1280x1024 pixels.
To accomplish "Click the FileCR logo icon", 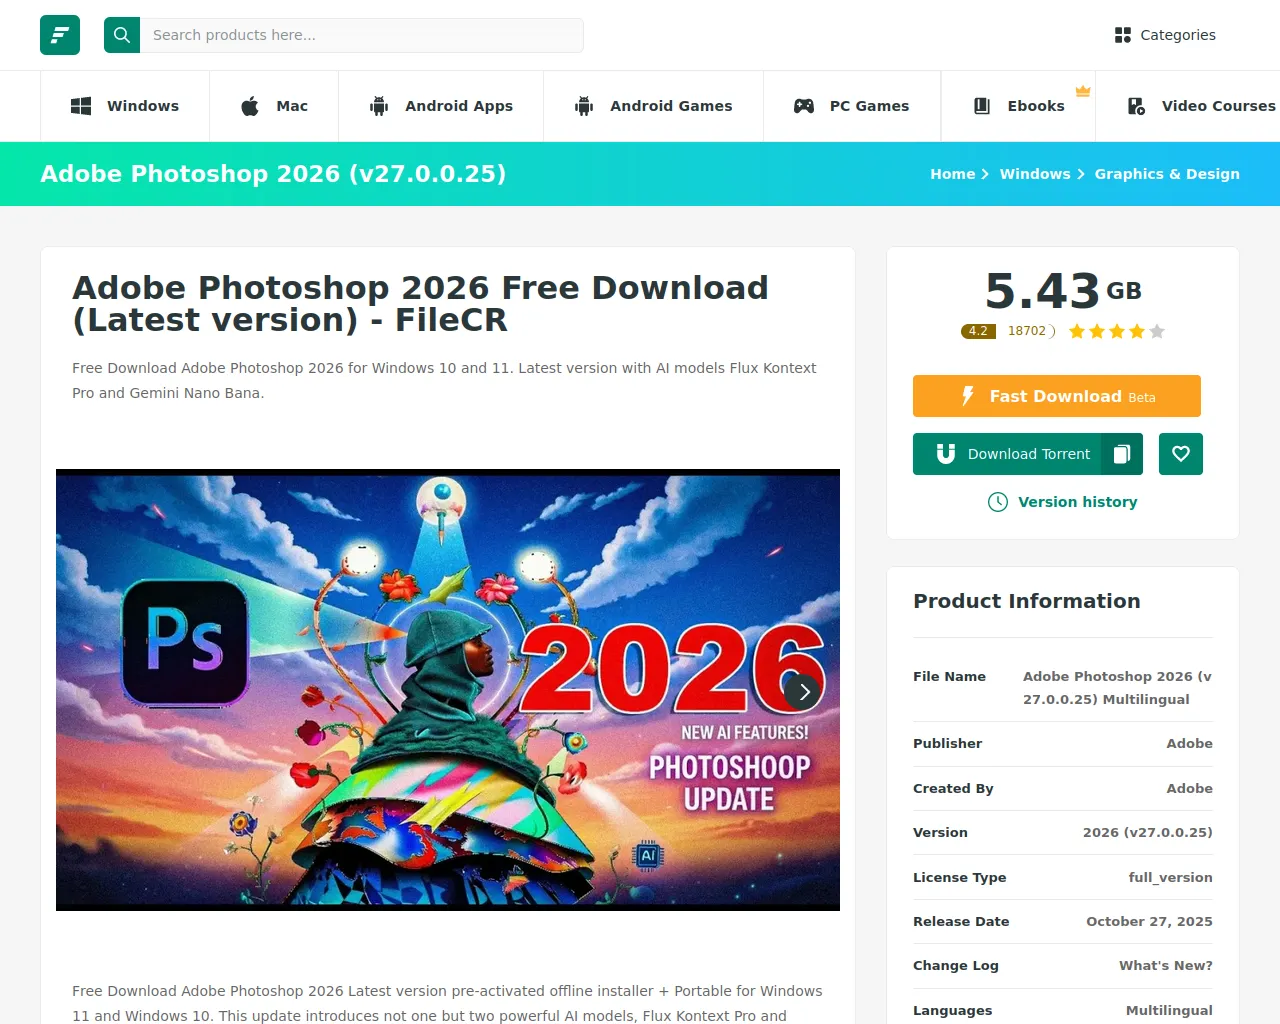I will [60, 35].
